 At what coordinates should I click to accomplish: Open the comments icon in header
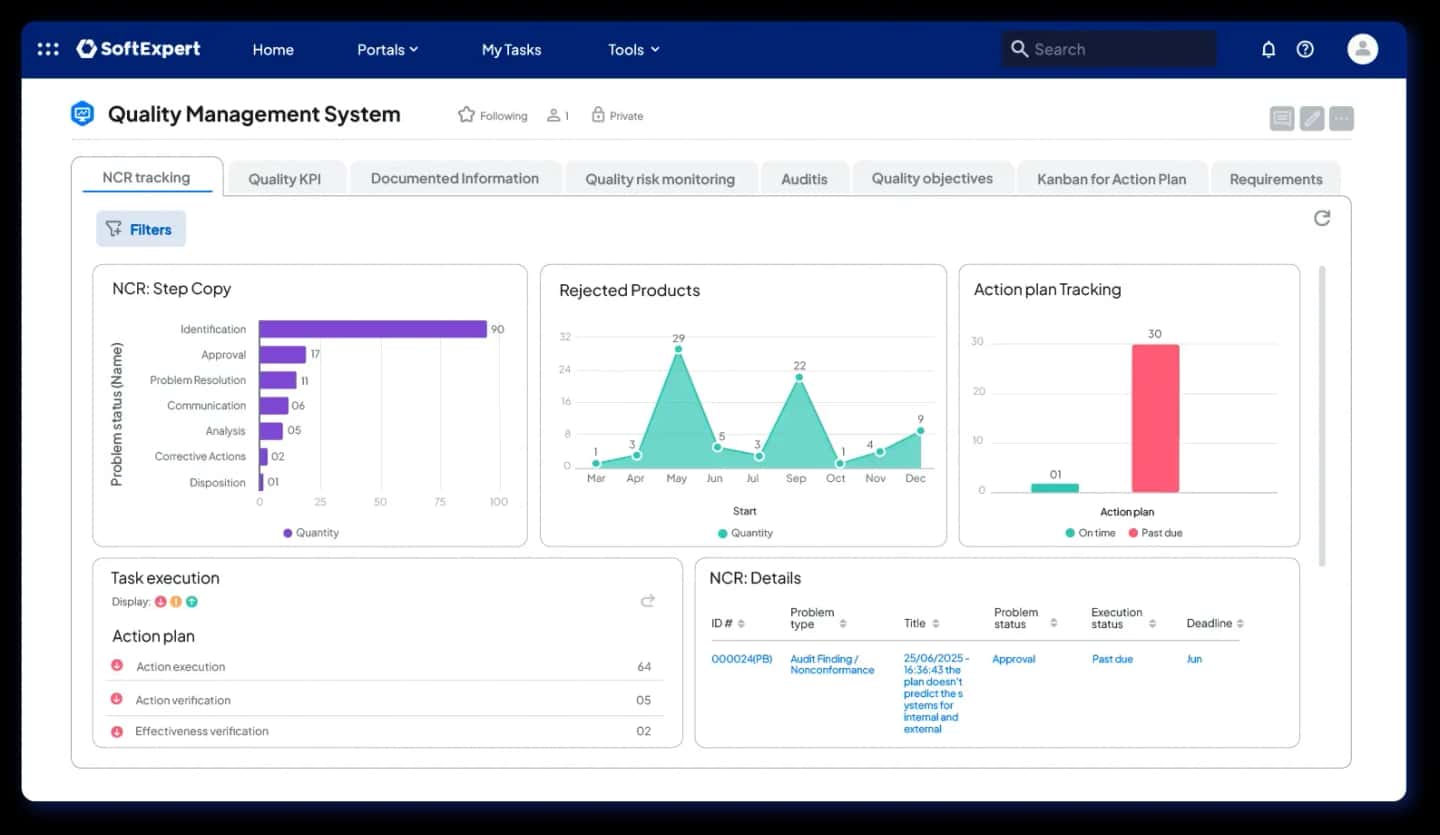coord(1282,119)
